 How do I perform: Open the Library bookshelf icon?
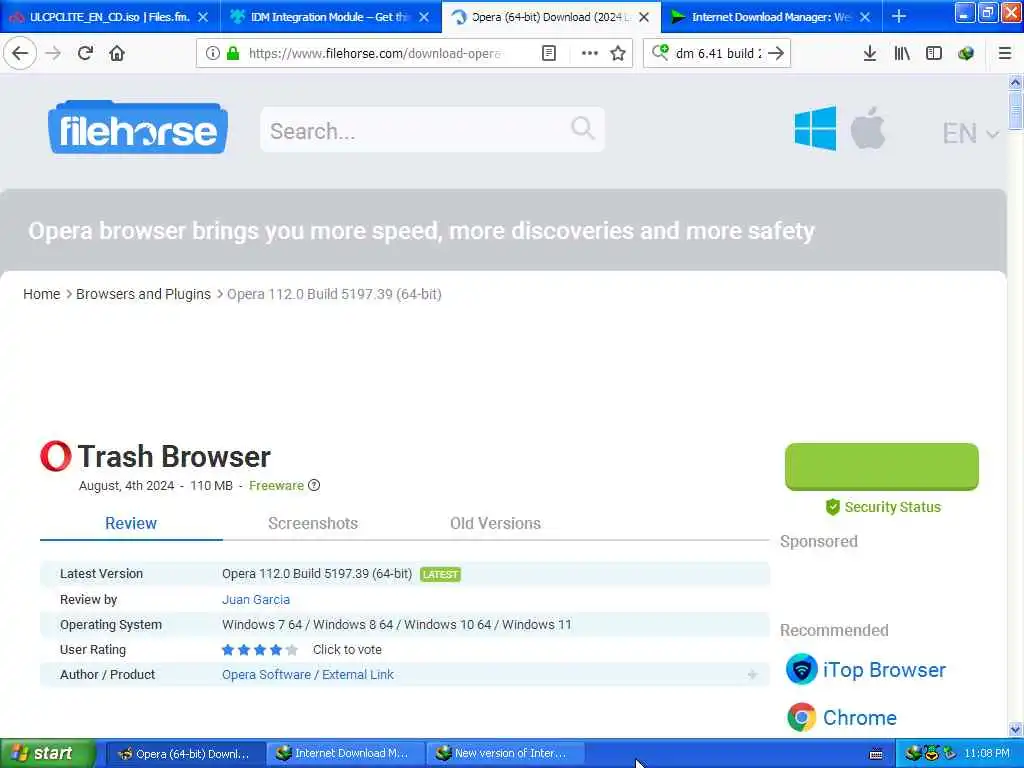(902, 53)
